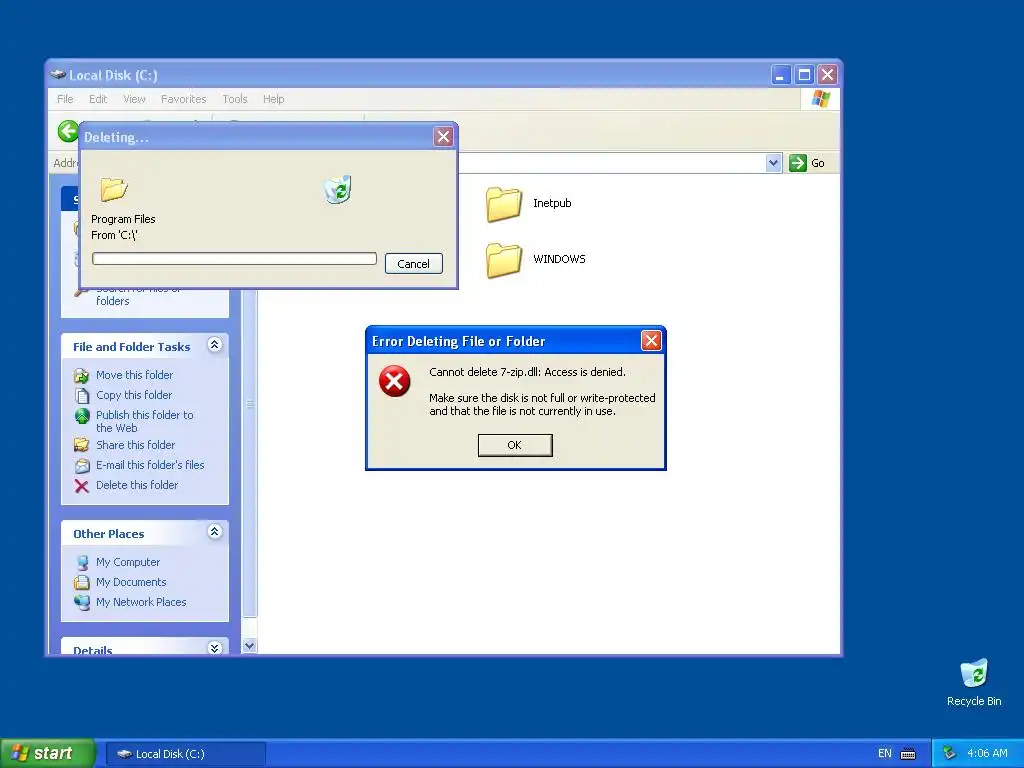Click the keyboard icon in taskbar
This screenshot has height=768, width=1024.
click(908, 754)
